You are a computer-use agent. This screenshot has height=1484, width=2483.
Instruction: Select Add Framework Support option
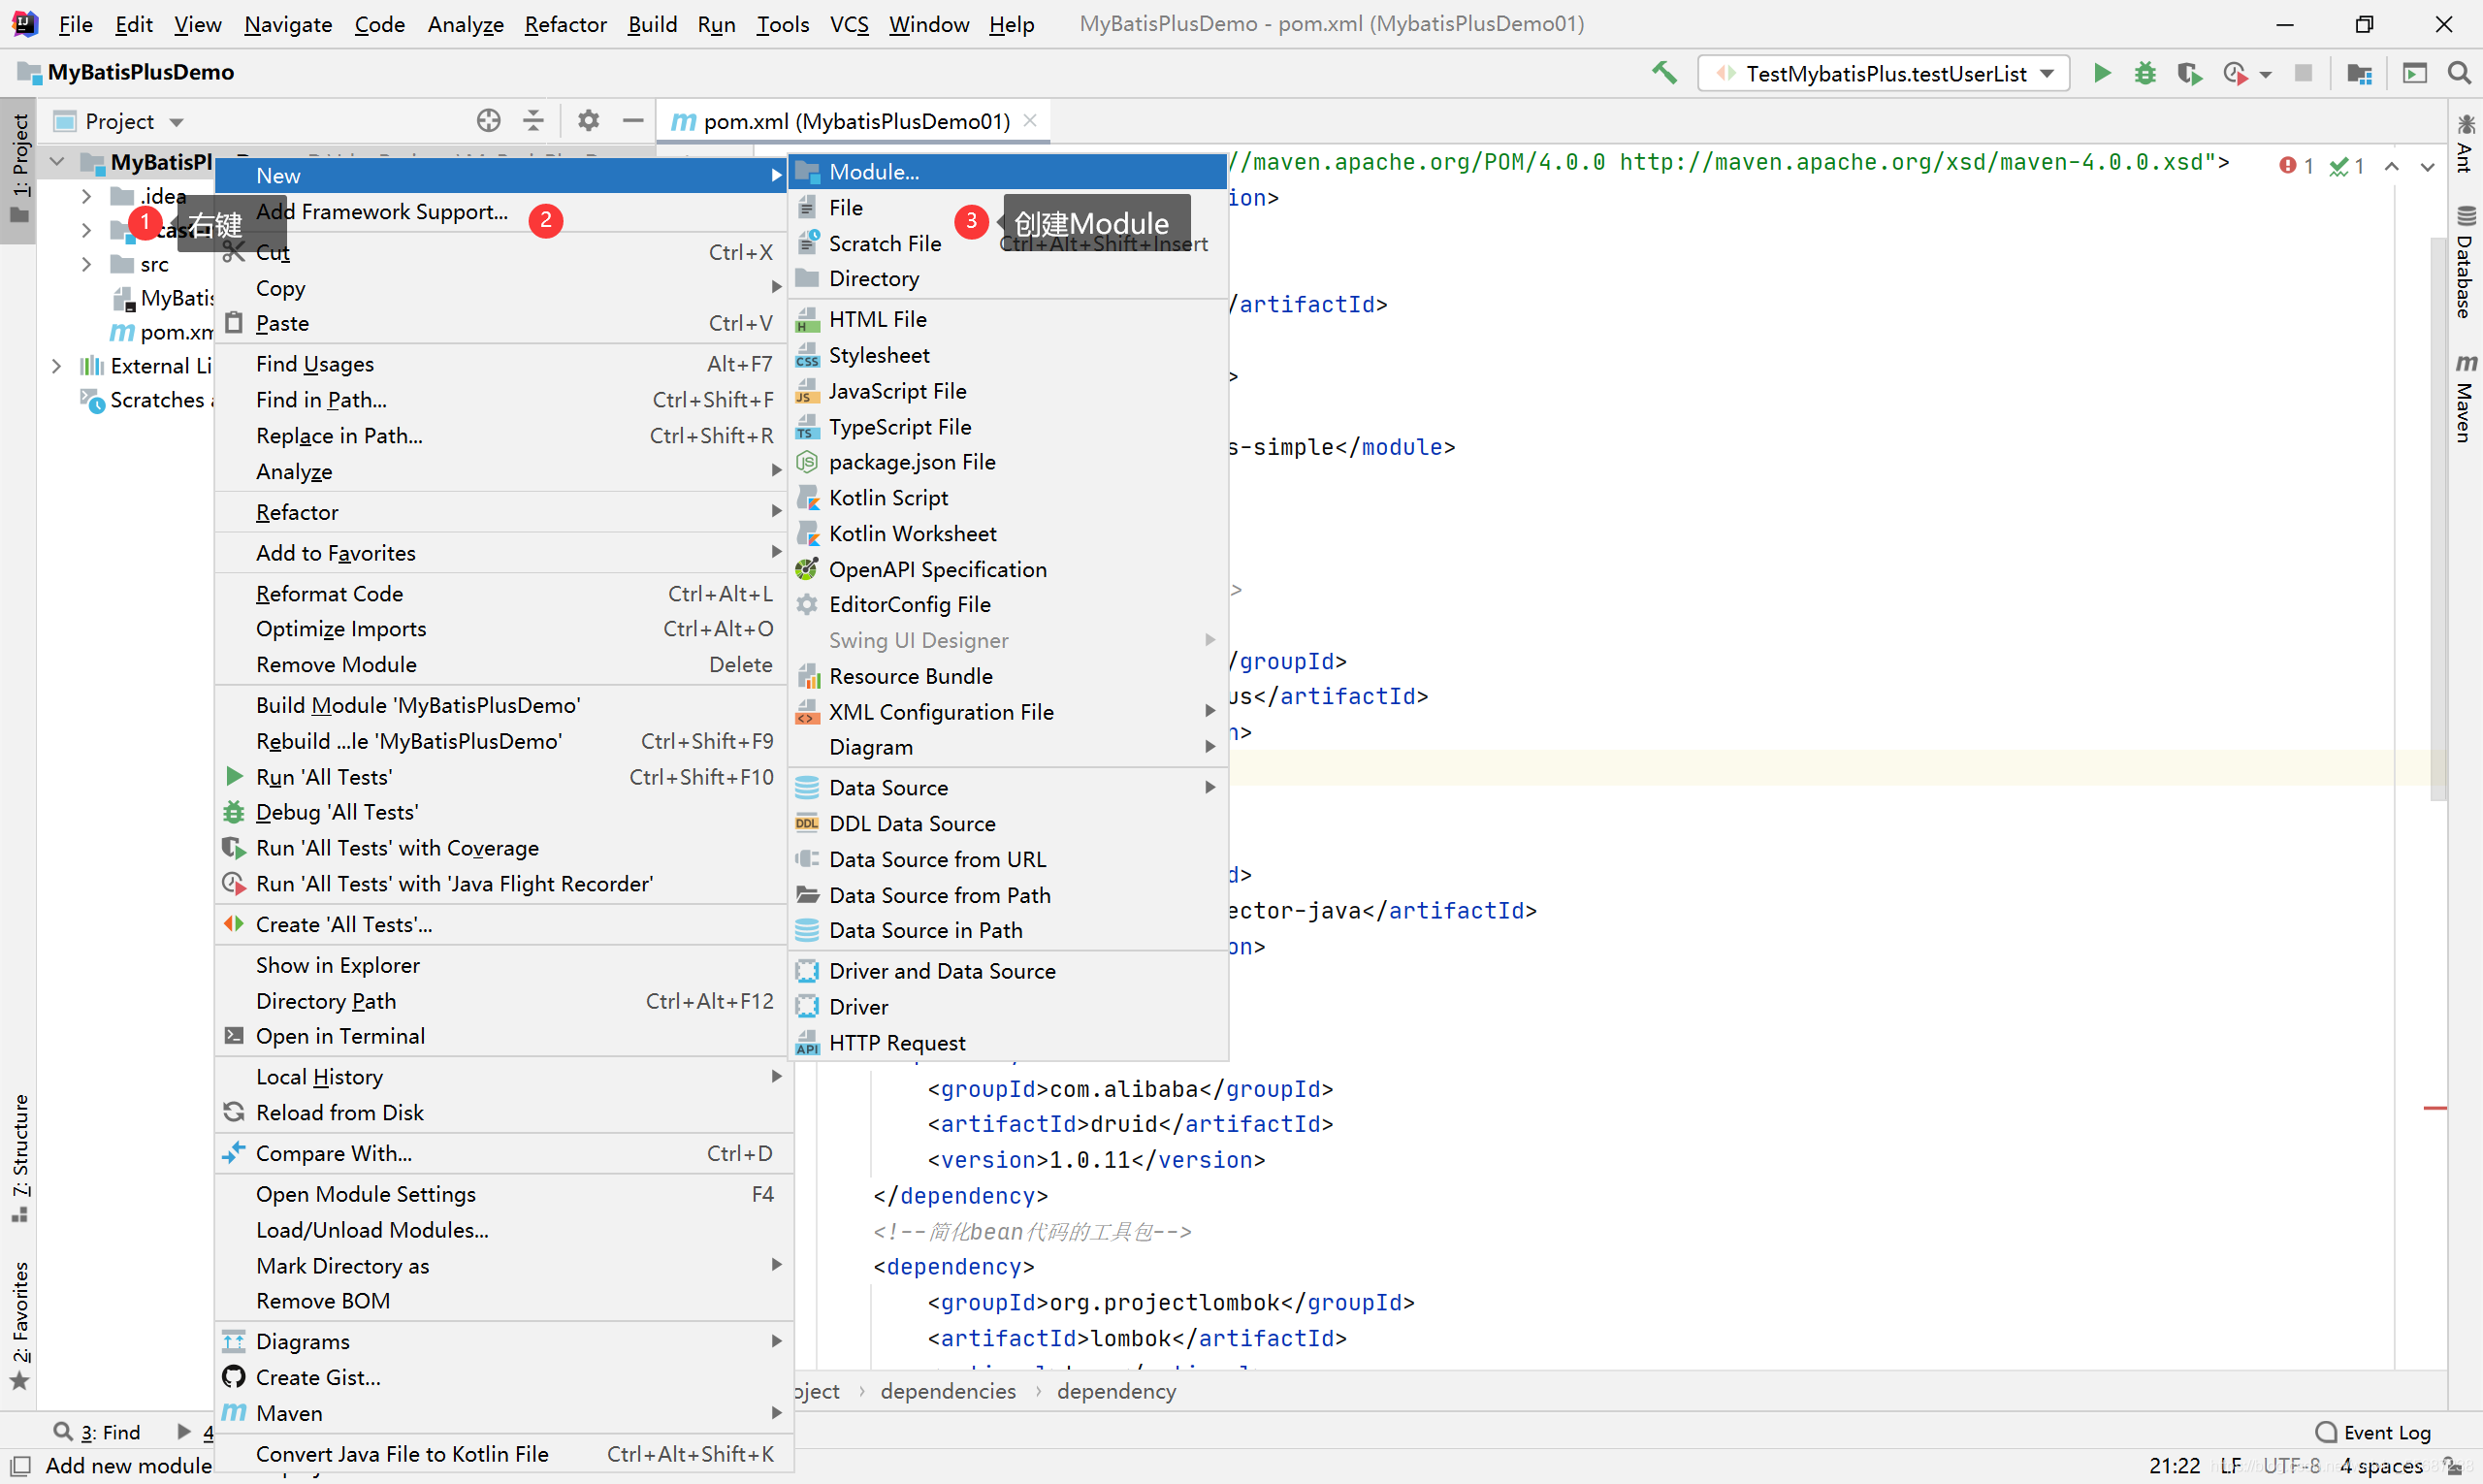[381, 210]
